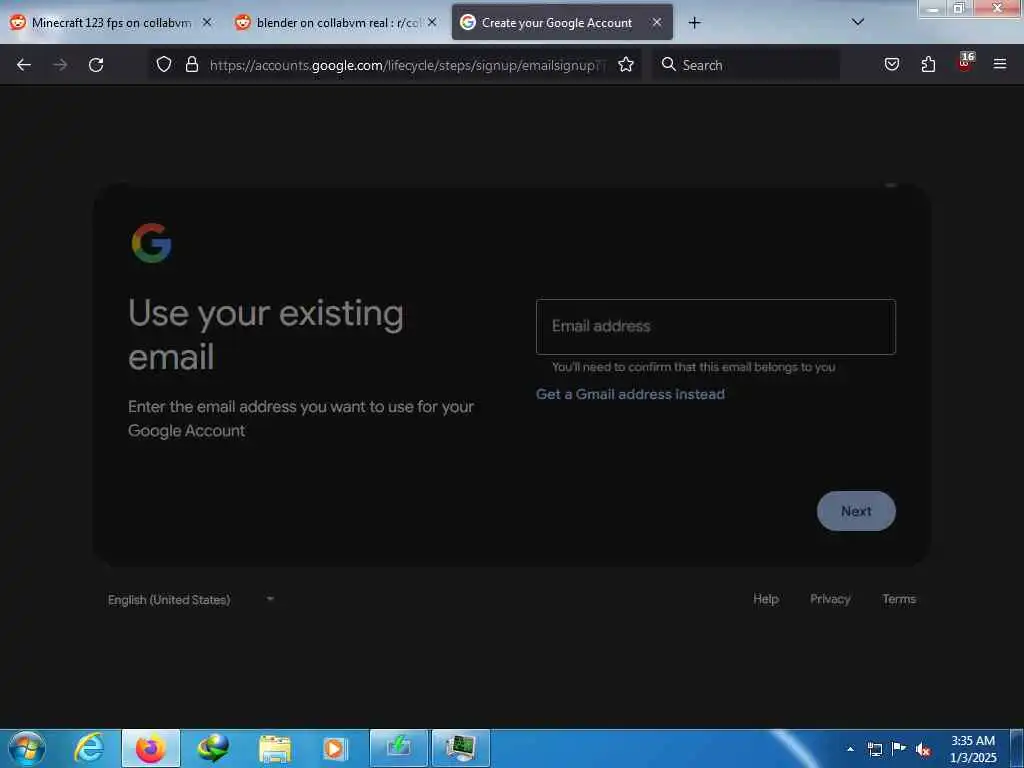Launch Internet Explorer from taskbar
This screenshot has width=1024, height=768.
click(89, 748)
